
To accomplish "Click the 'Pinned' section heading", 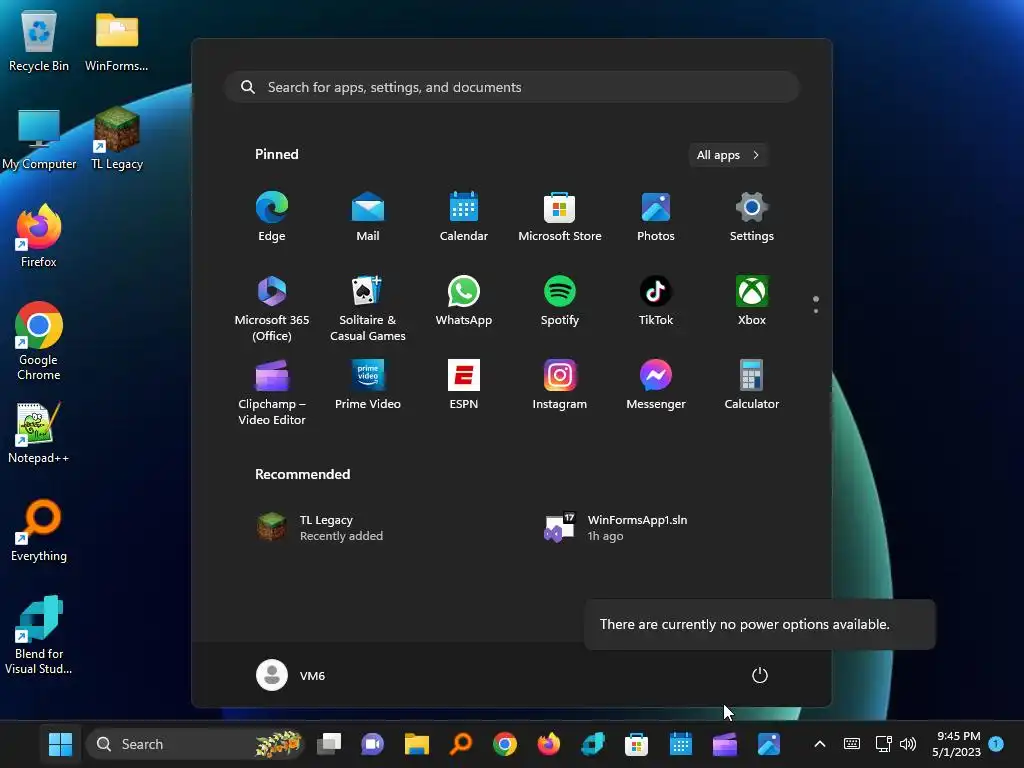I will pos(276,154).
